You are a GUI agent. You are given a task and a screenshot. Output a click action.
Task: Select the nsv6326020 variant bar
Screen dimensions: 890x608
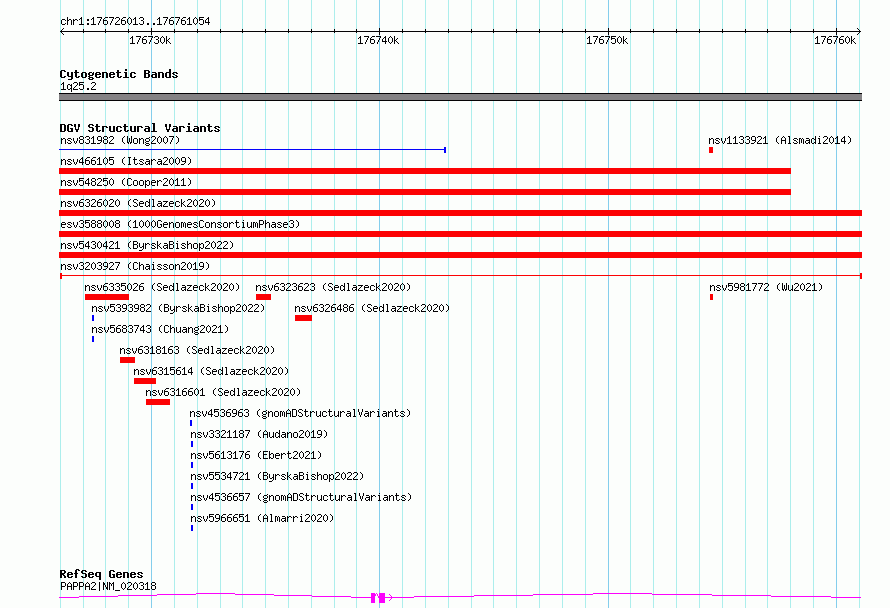tap(461, 213)
